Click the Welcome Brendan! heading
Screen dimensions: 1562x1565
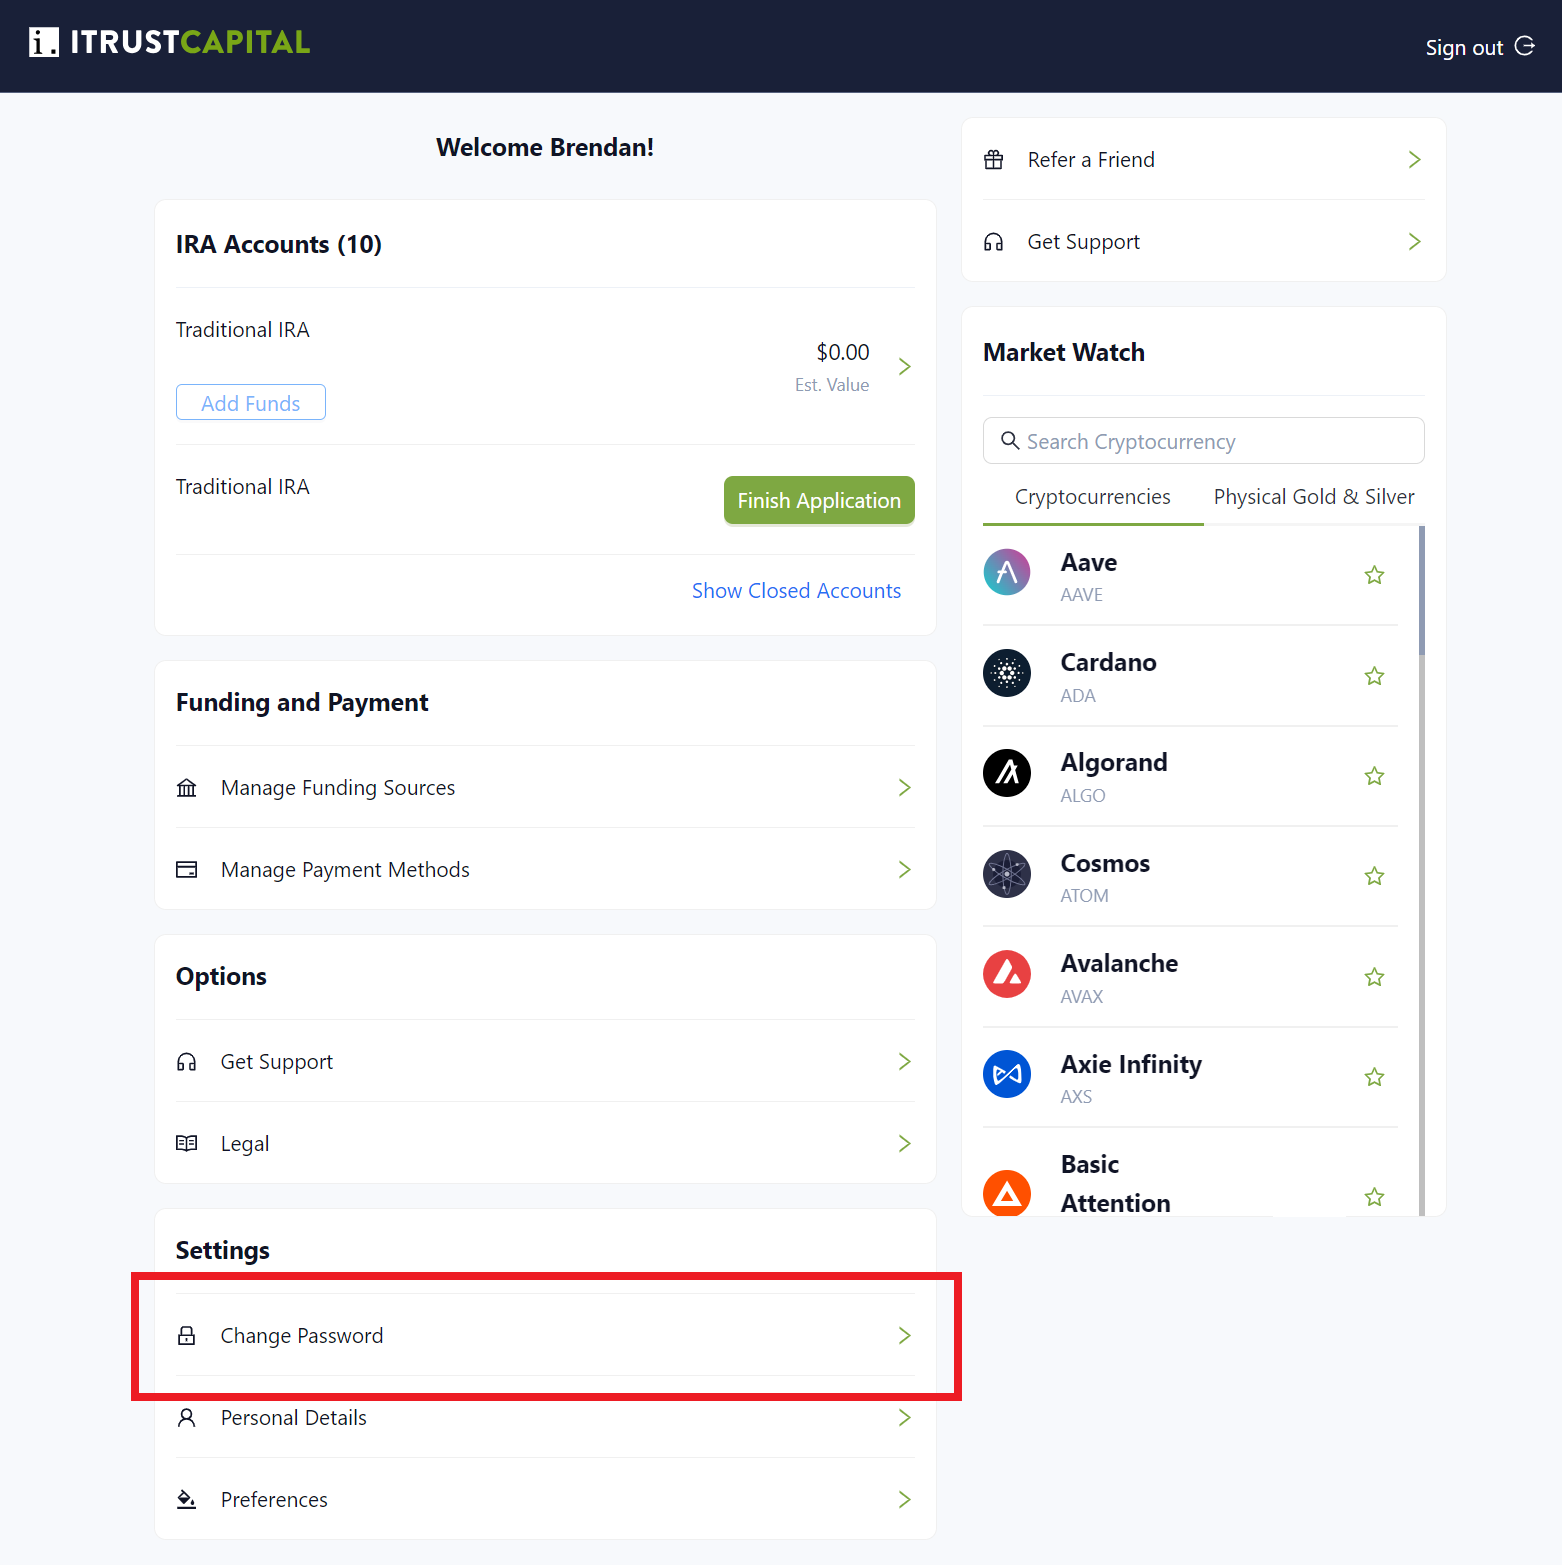pyautogui.click(x=545, y=148)
